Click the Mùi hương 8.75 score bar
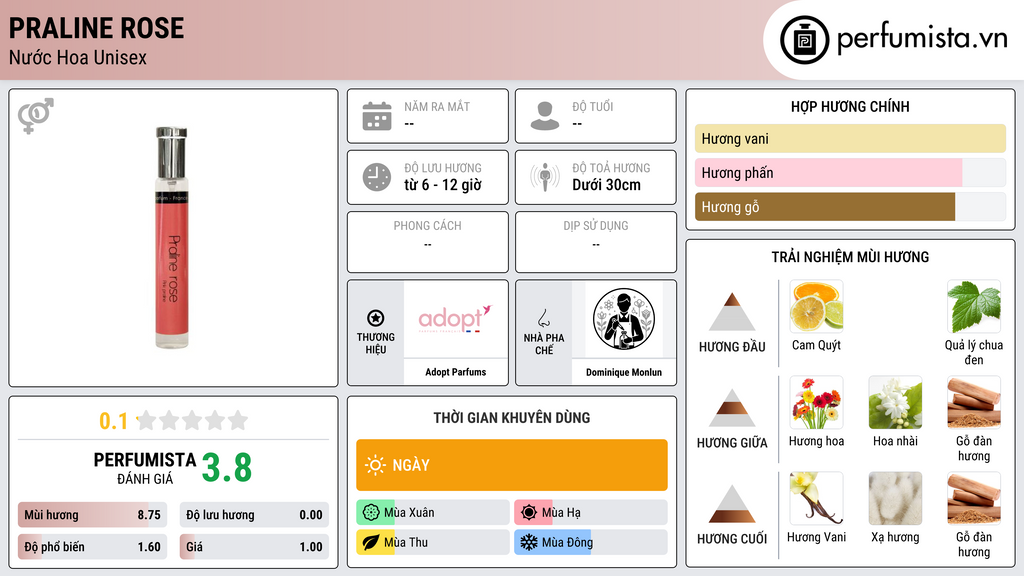 (92, 515)
